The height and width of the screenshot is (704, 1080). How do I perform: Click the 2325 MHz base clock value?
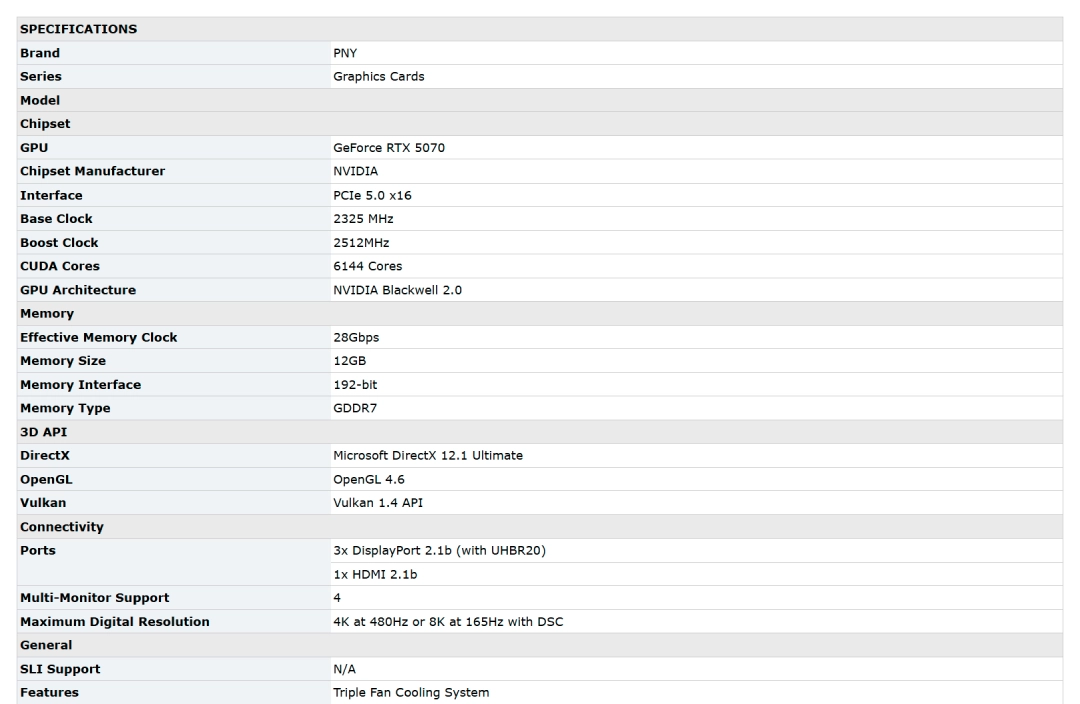tap(365, 219)
